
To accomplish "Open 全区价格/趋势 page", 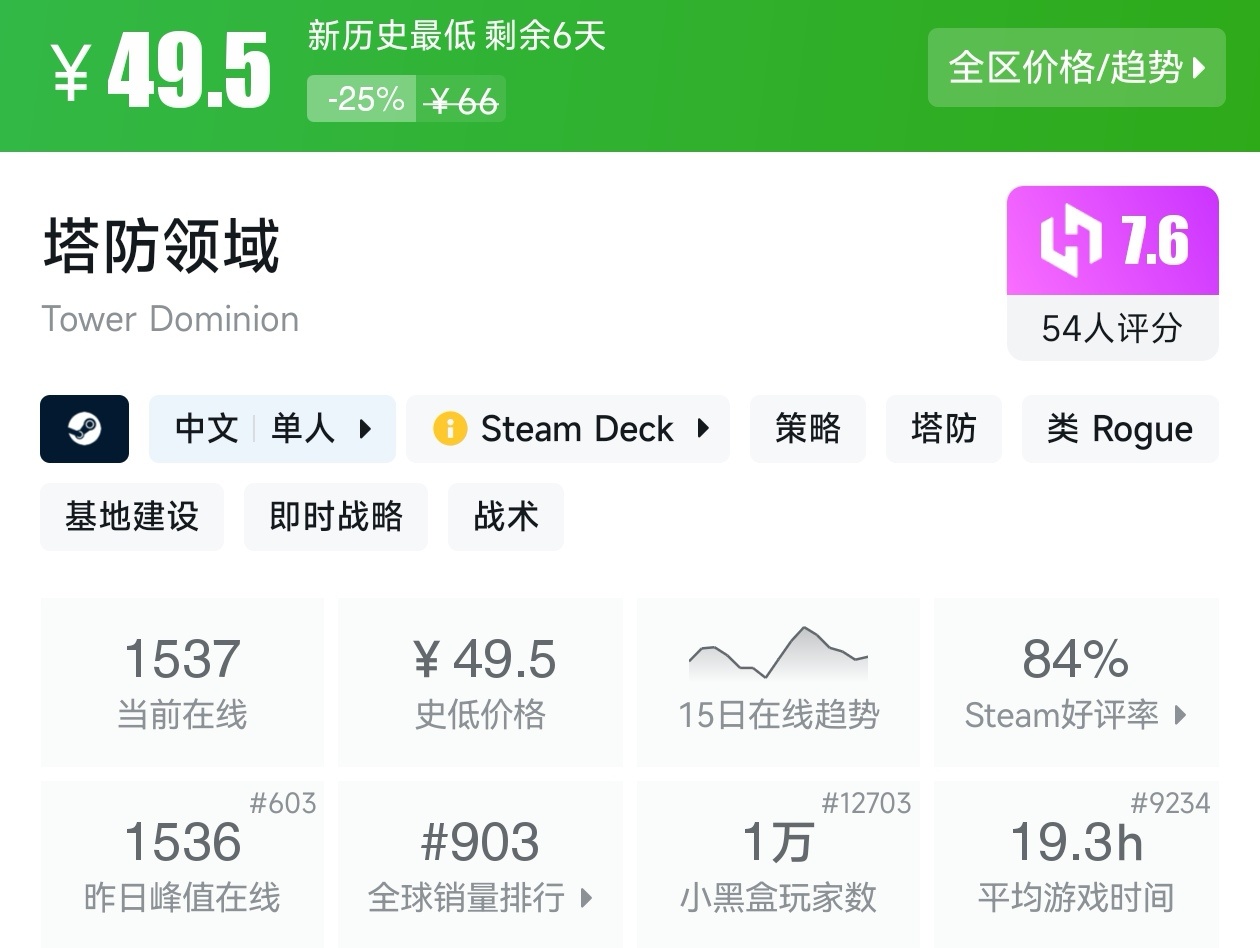I will tap(1077, 68).
